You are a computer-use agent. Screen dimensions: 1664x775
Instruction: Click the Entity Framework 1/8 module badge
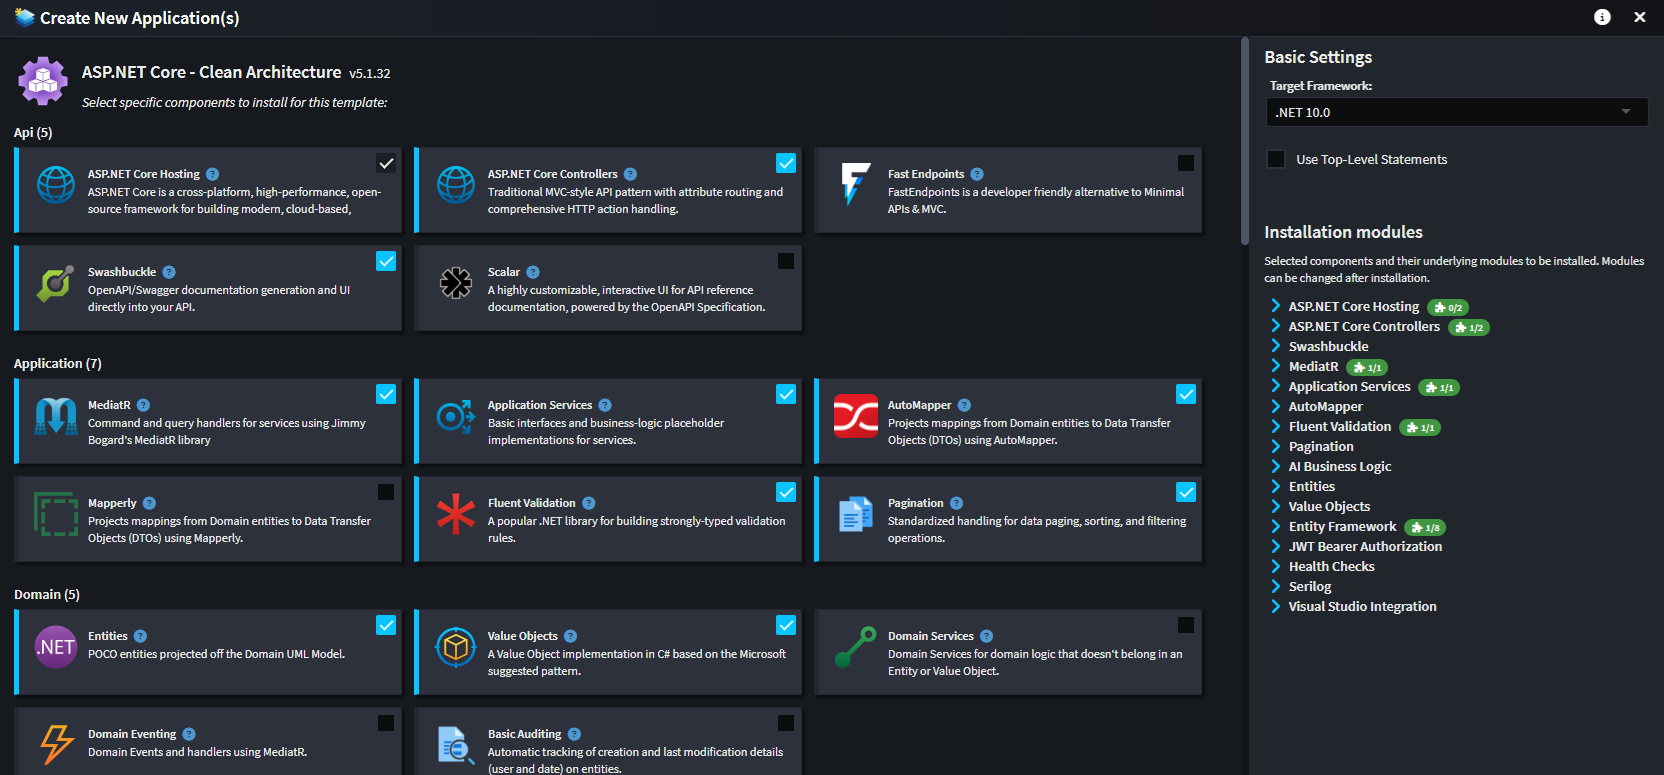point(1425,527)
